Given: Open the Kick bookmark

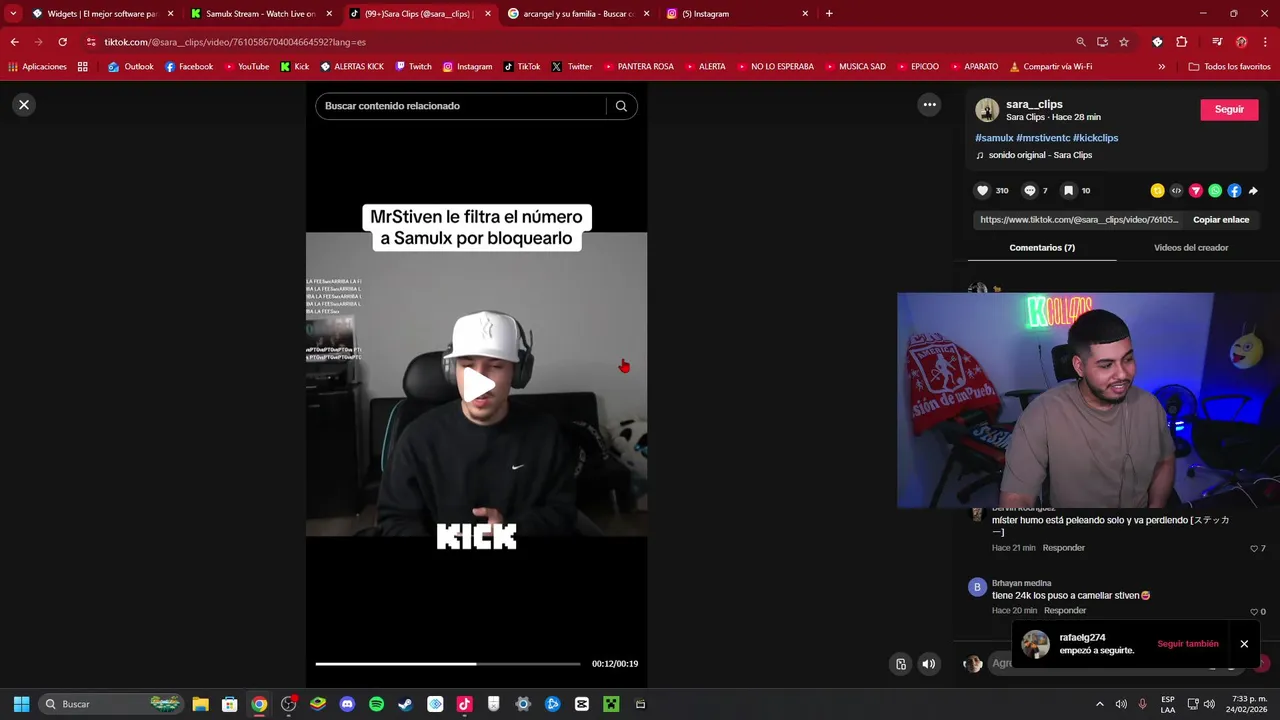Looking at the screenshot, I should coord(295,67).
